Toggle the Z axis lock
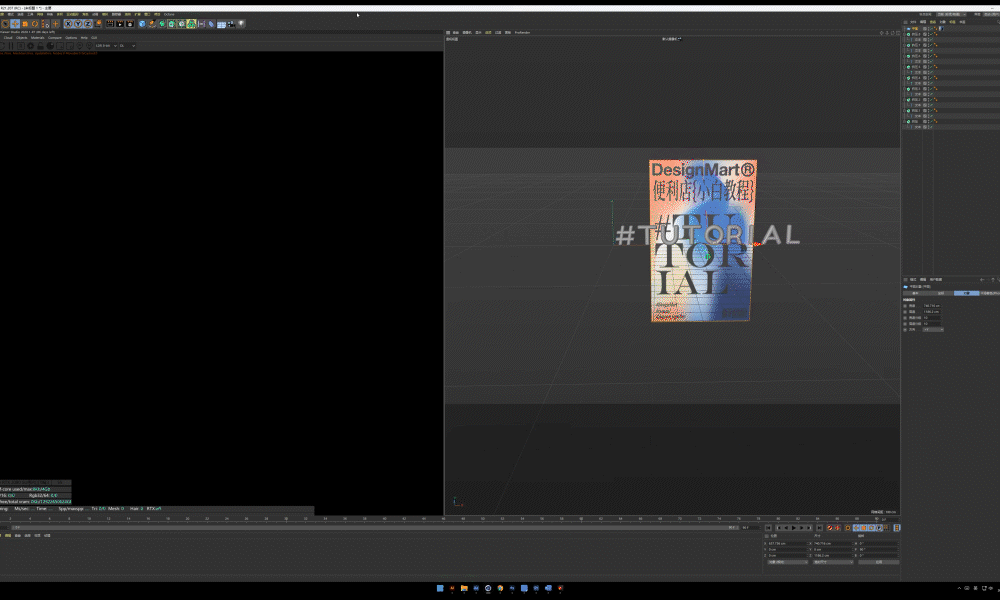Screen dimensions: 1000x600 pos(88,24)
